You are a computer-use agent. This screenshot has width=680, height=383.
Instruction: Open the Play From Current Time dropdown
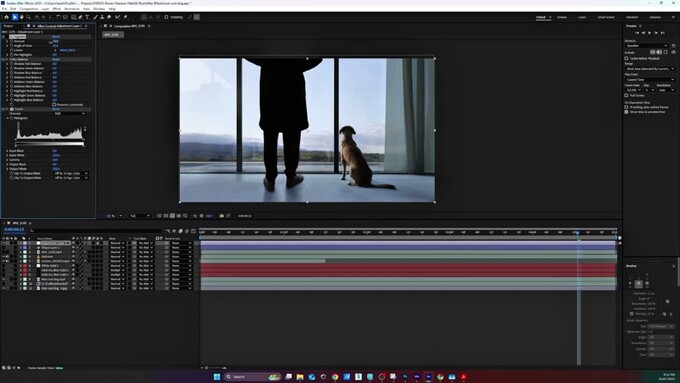coord(650,80)
